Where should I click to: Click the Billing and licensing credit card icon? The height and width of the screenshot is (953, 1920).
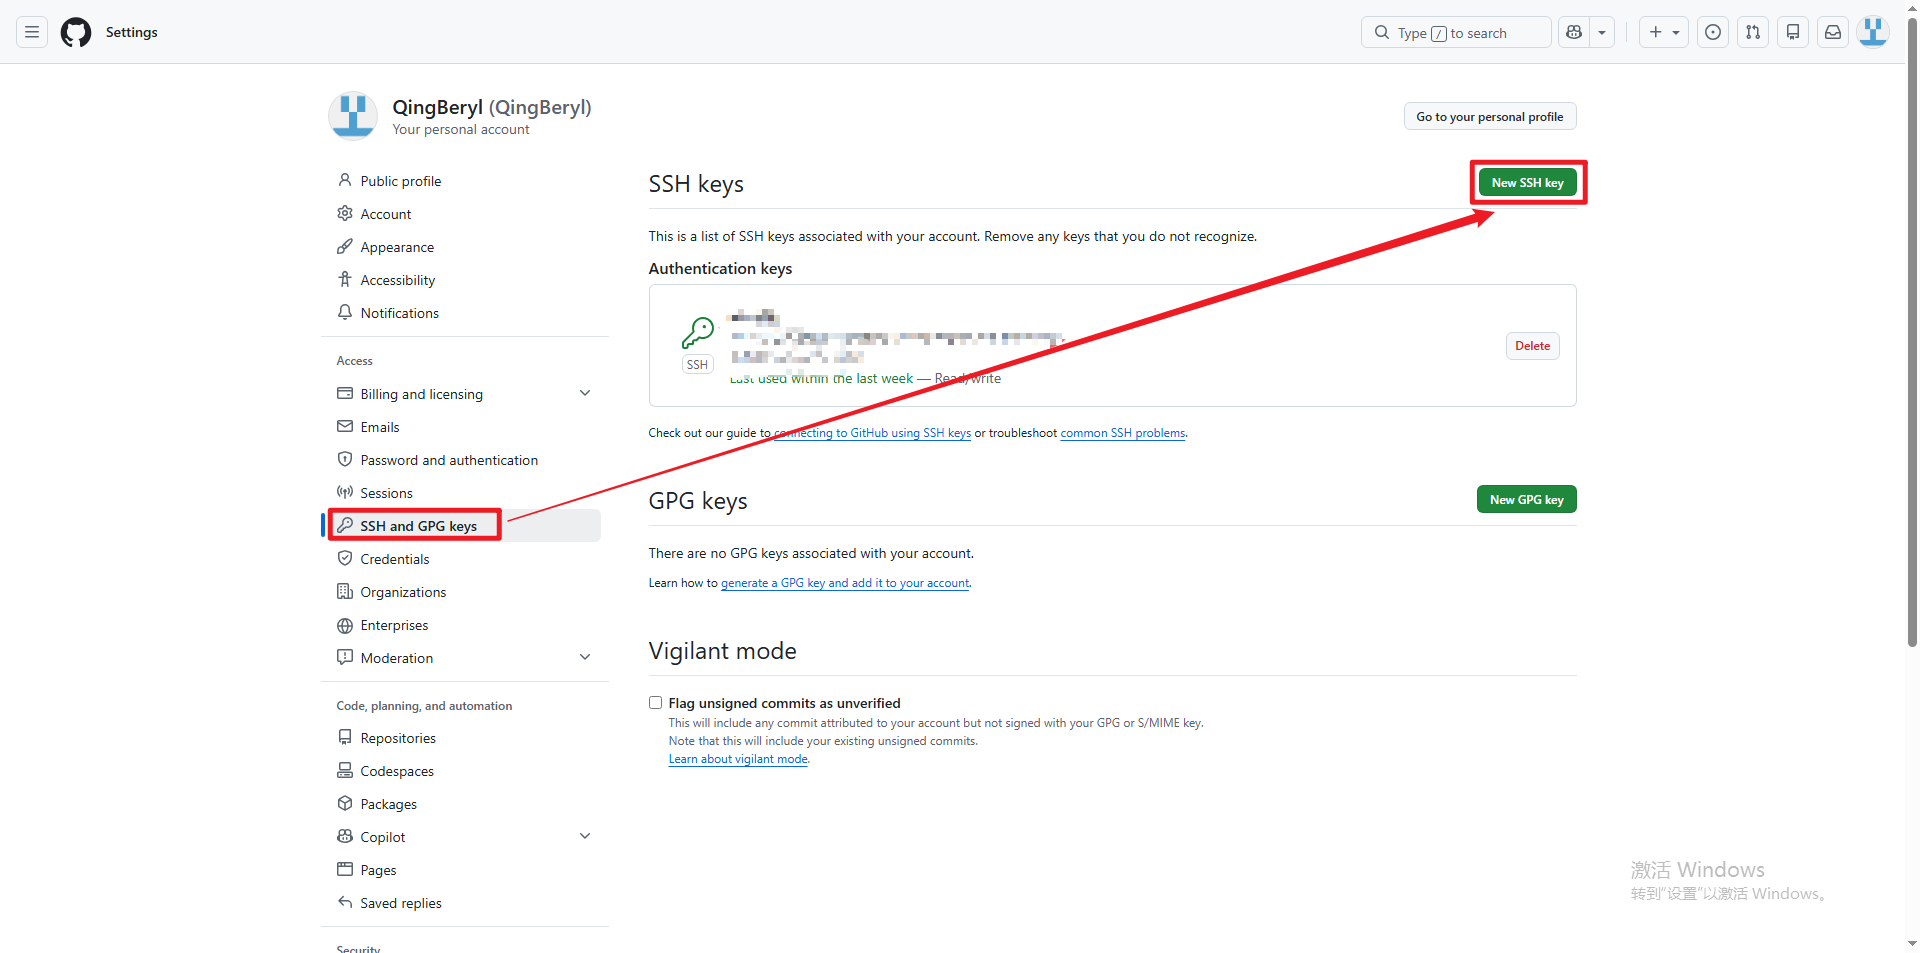345,393
